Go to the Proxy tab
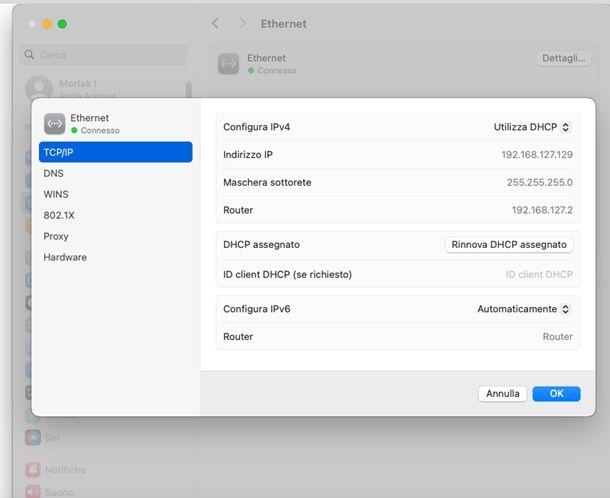 pos(56,236)
